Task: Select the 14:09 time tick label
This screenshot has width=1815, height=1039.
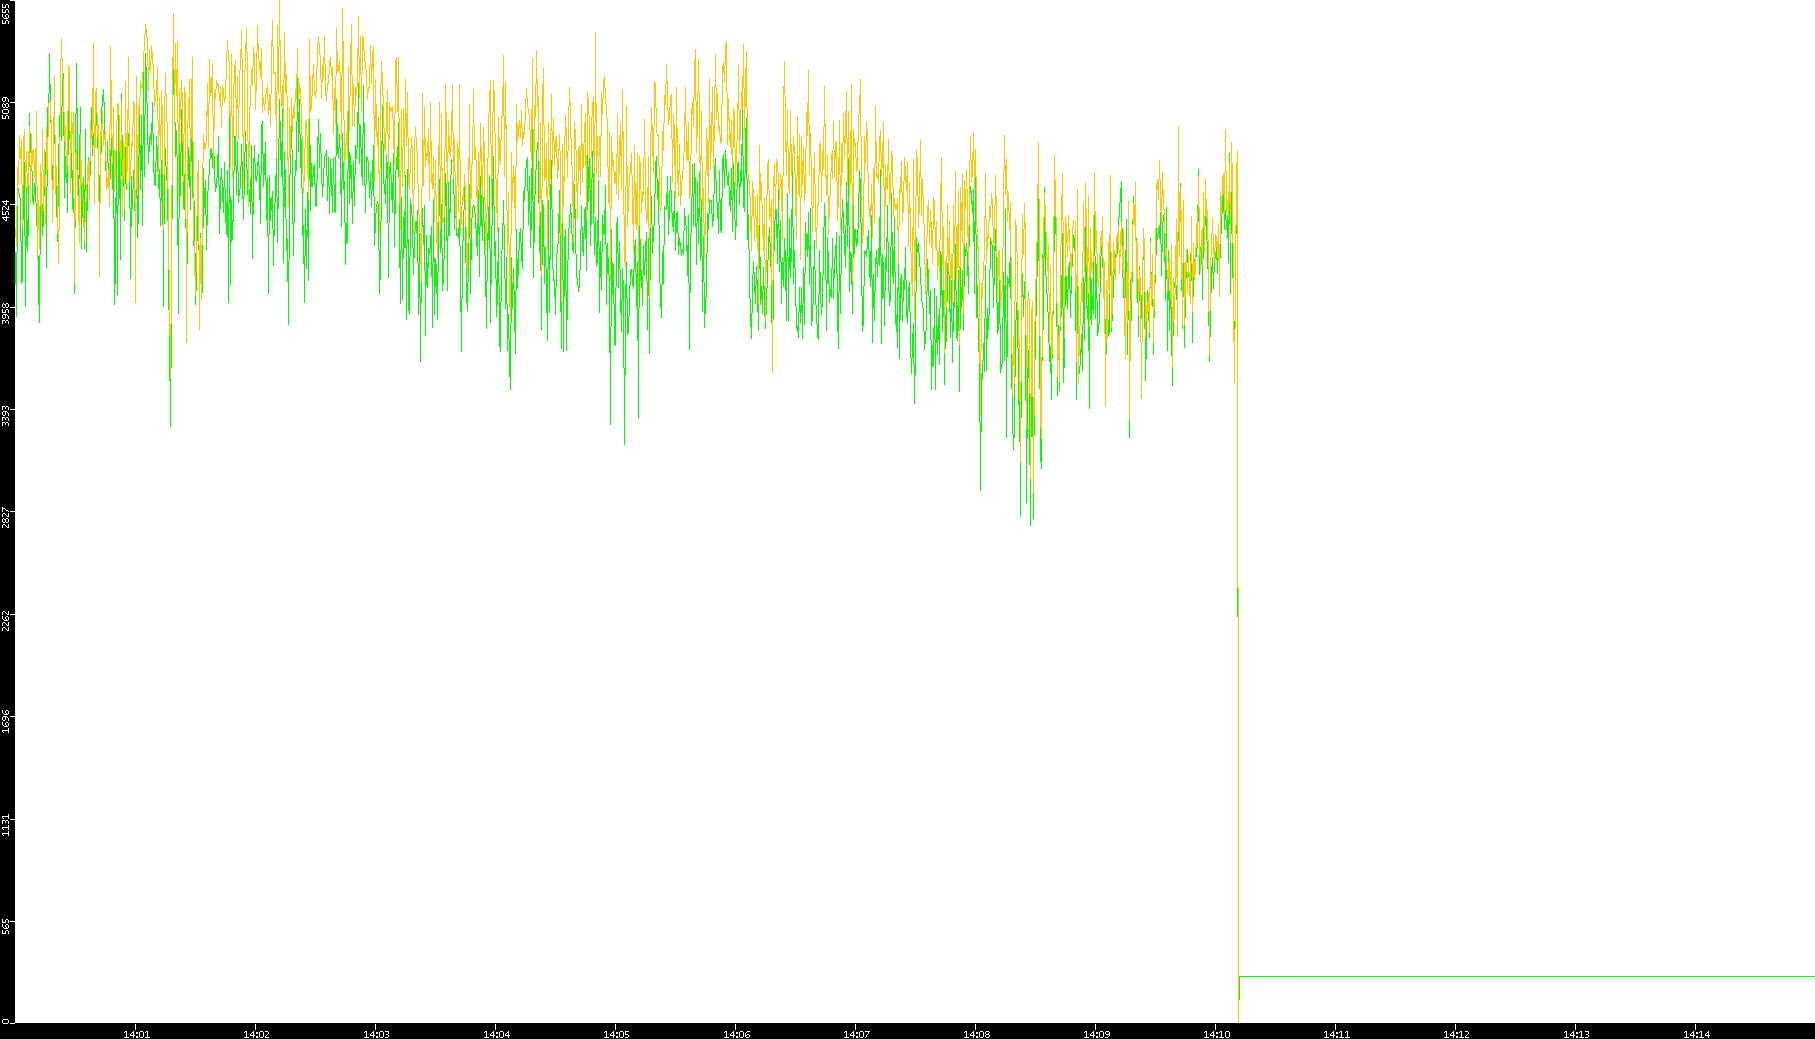Action: (x=1096, y=1034)
